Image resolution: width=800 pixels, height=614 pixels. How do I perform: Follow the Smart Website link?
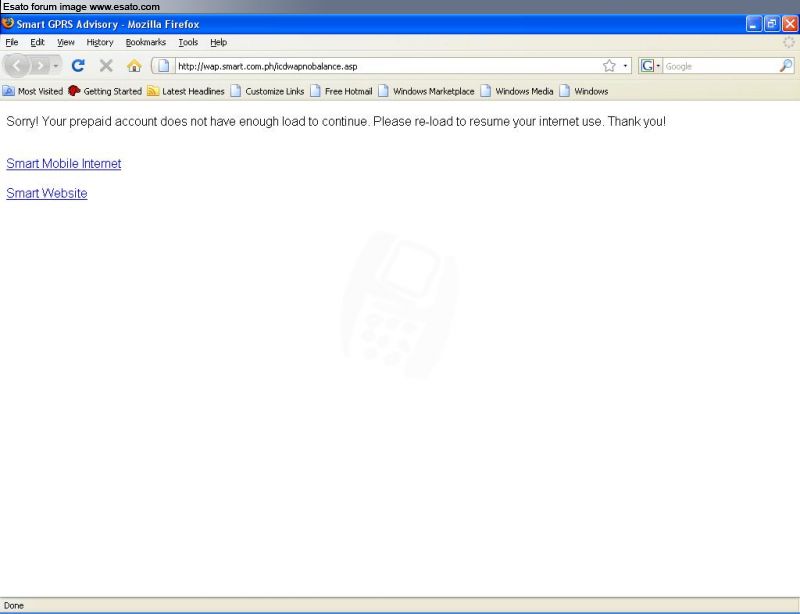click(x=47, y=193)
